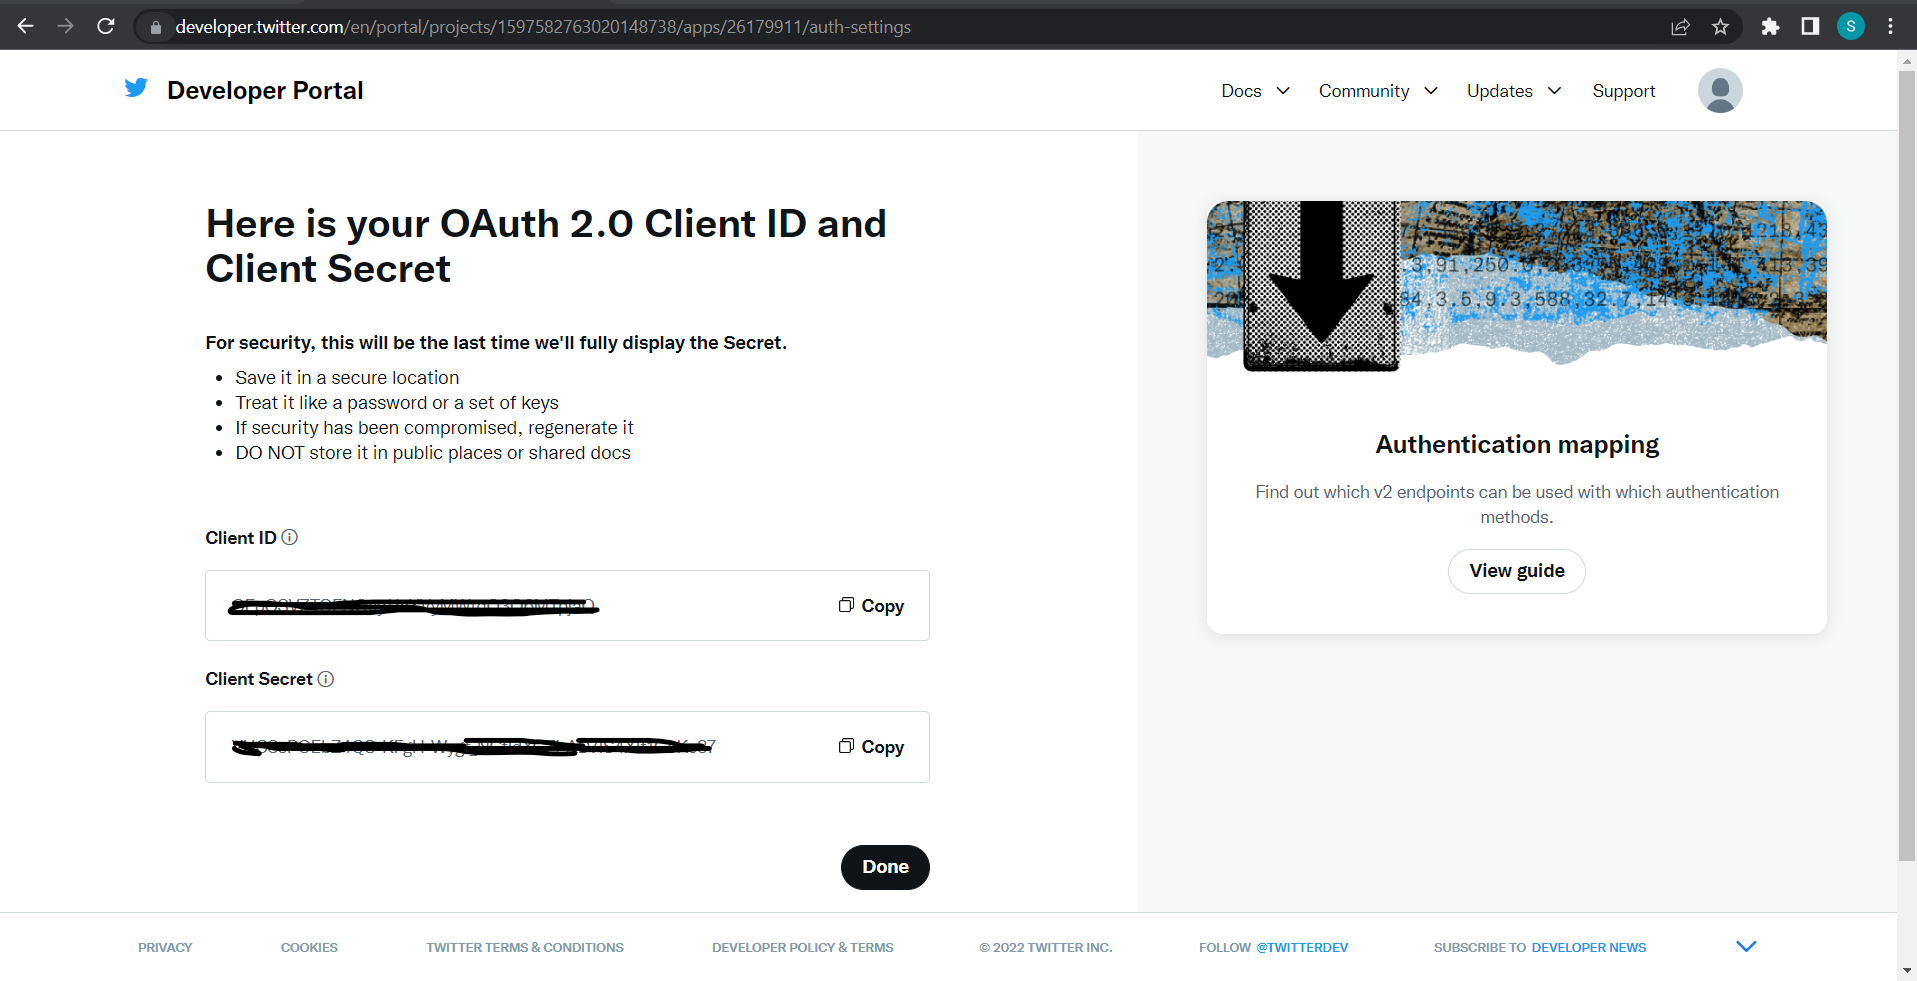Copy the Client Secret value
The image size is (1917, 981).
(871, 747)
